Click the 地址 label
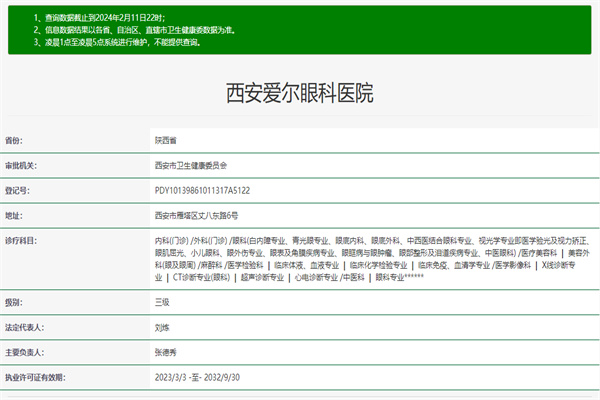Image resolution: width=600 pixels, height=400 pixels. pyautogui.click(x=14, y=216)
